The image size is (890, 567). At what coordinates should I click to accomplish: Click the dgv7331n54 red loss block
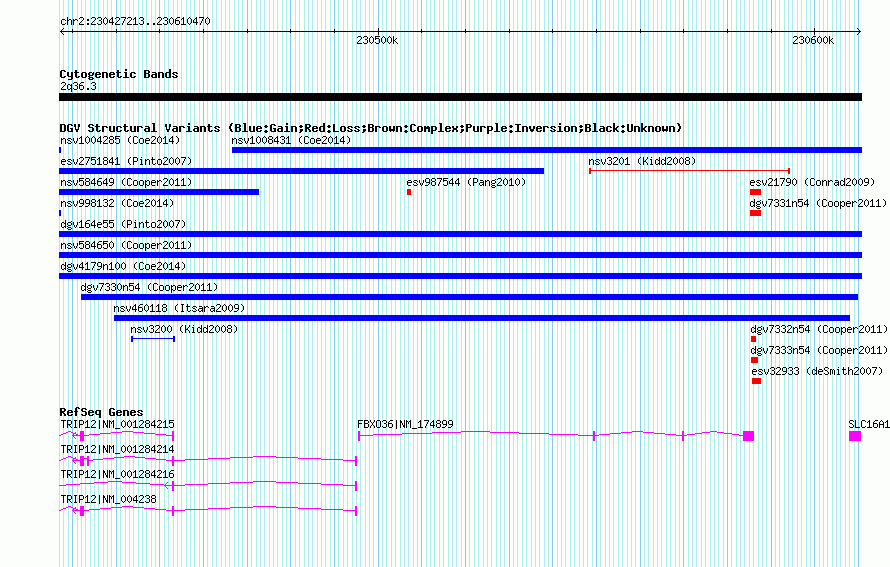755,213
